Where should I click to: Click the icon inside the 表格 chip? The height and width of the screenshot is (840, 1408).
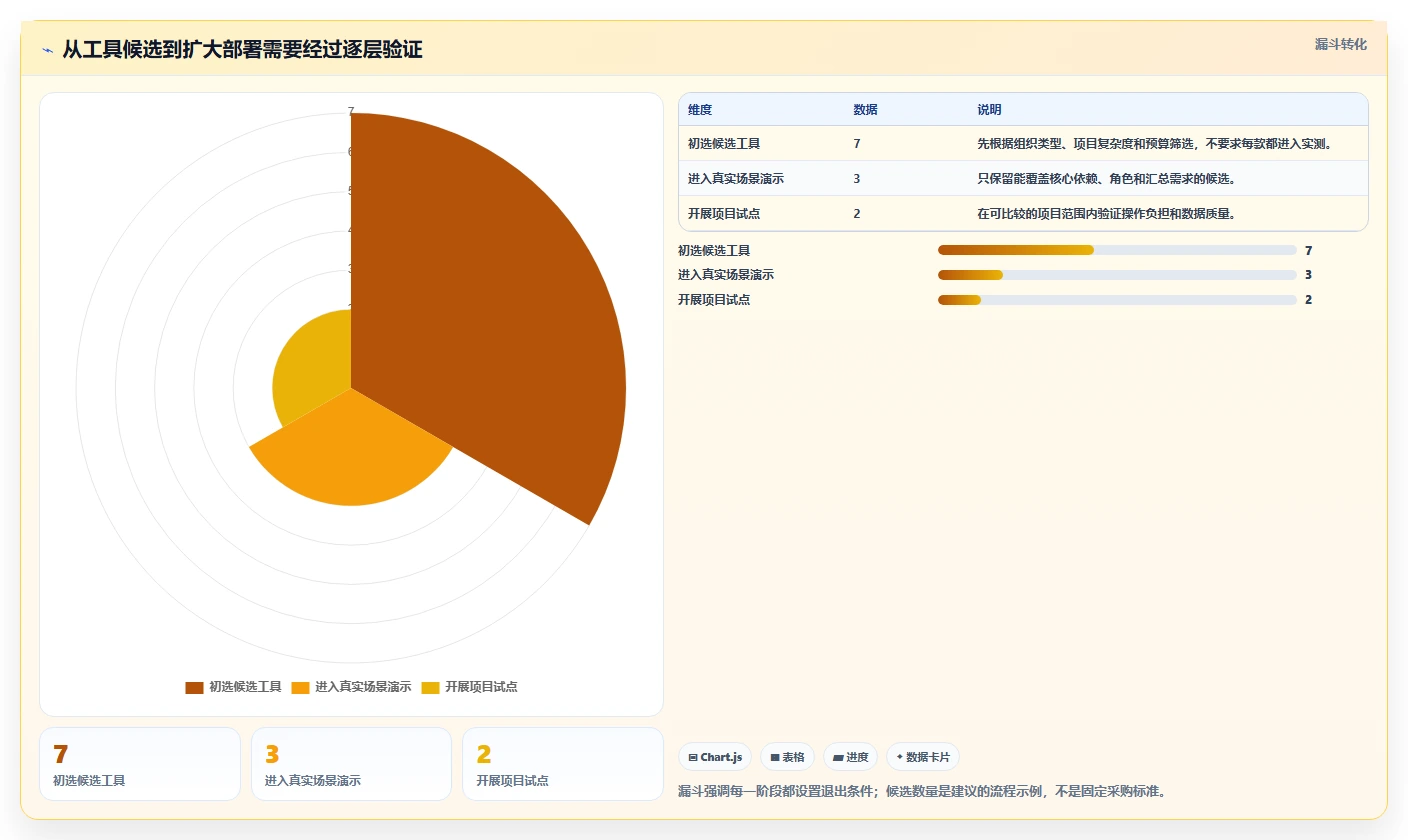click(775, 758)
